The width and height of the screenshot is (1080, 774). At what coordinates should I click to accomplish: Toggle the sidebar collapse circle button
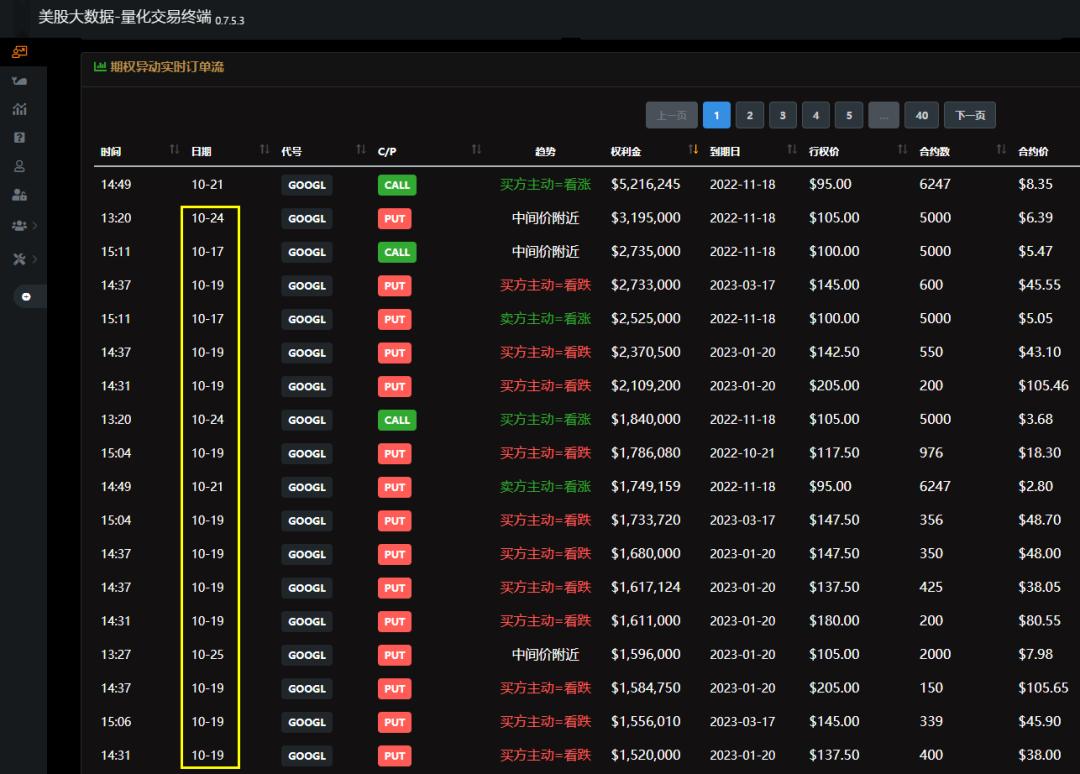[x=26, y=297]
